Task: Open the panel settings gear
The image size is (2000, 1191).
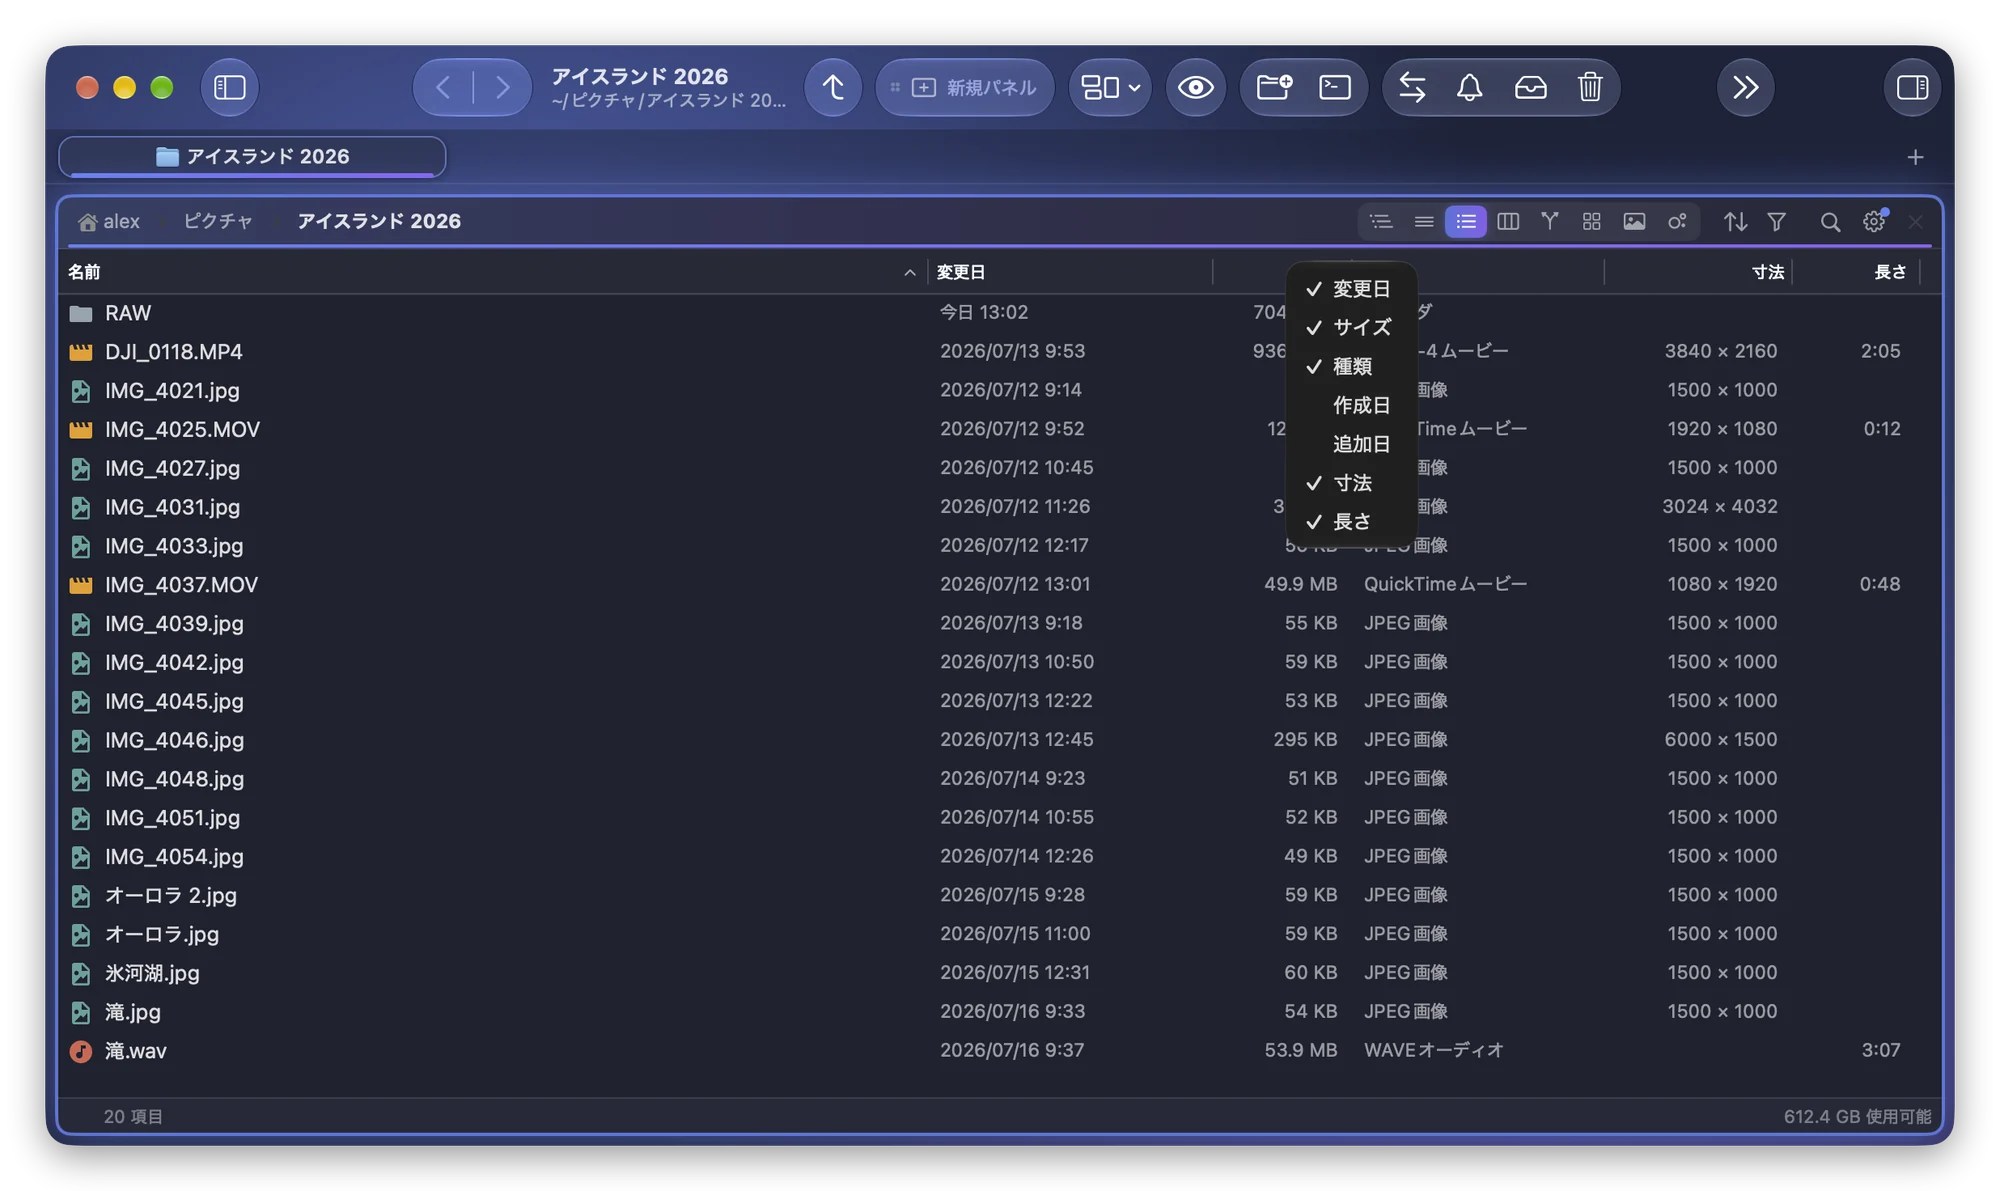Action: coord(1874,222)
